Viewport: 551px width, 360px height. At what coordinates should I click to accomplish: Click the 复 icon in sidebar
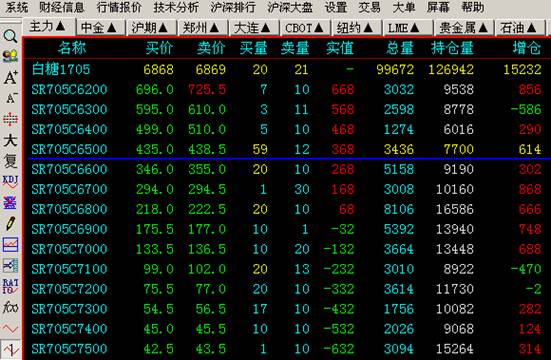[x=10, y=161]
